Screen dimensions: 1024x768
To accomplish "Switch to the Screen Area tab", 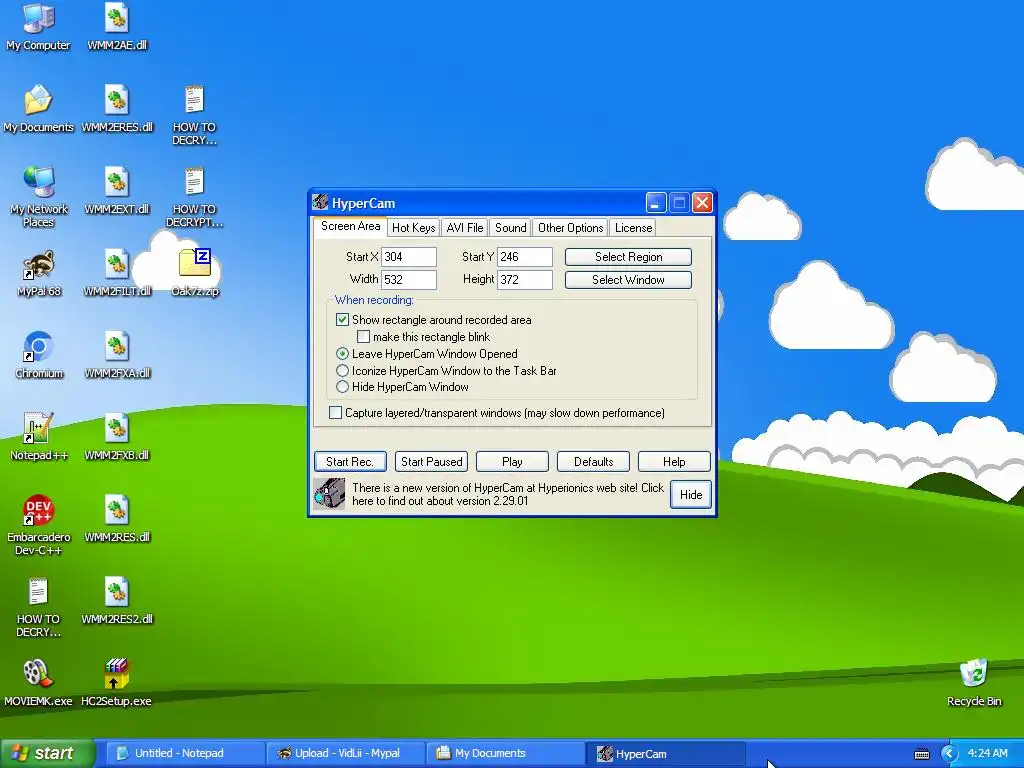I will coord(351,226).
